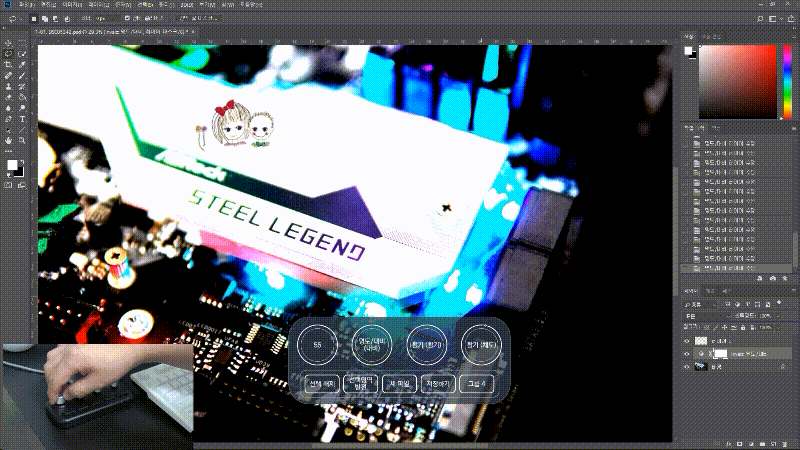Viewport: 800px width, 450px height.
Task: Toggle lock all padlock in Layers panel
Action: (x=743, y=328)
